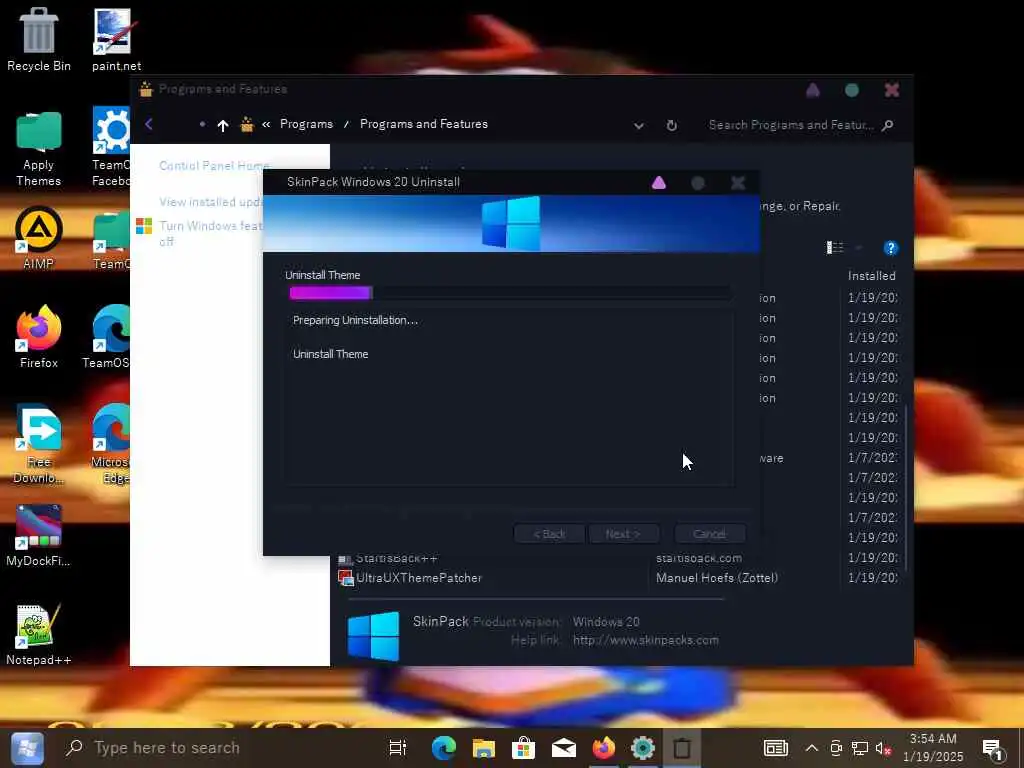Click the Back button in uninstaller

[549, 534]
